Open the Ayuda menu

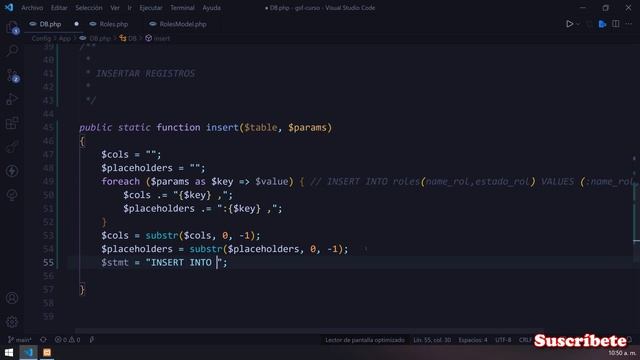click(x=211, y=8)
